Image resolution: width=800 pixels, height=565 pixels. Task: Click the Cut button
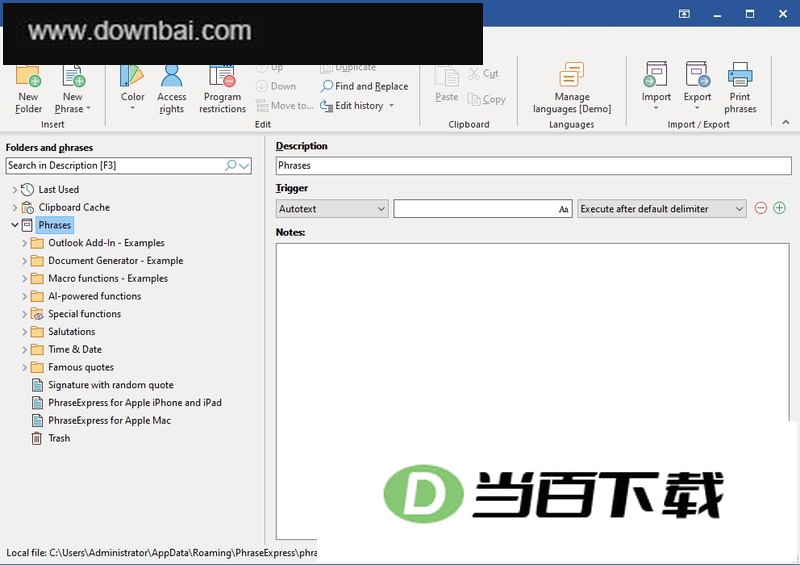pyautogui.click(x=484, y=73)
